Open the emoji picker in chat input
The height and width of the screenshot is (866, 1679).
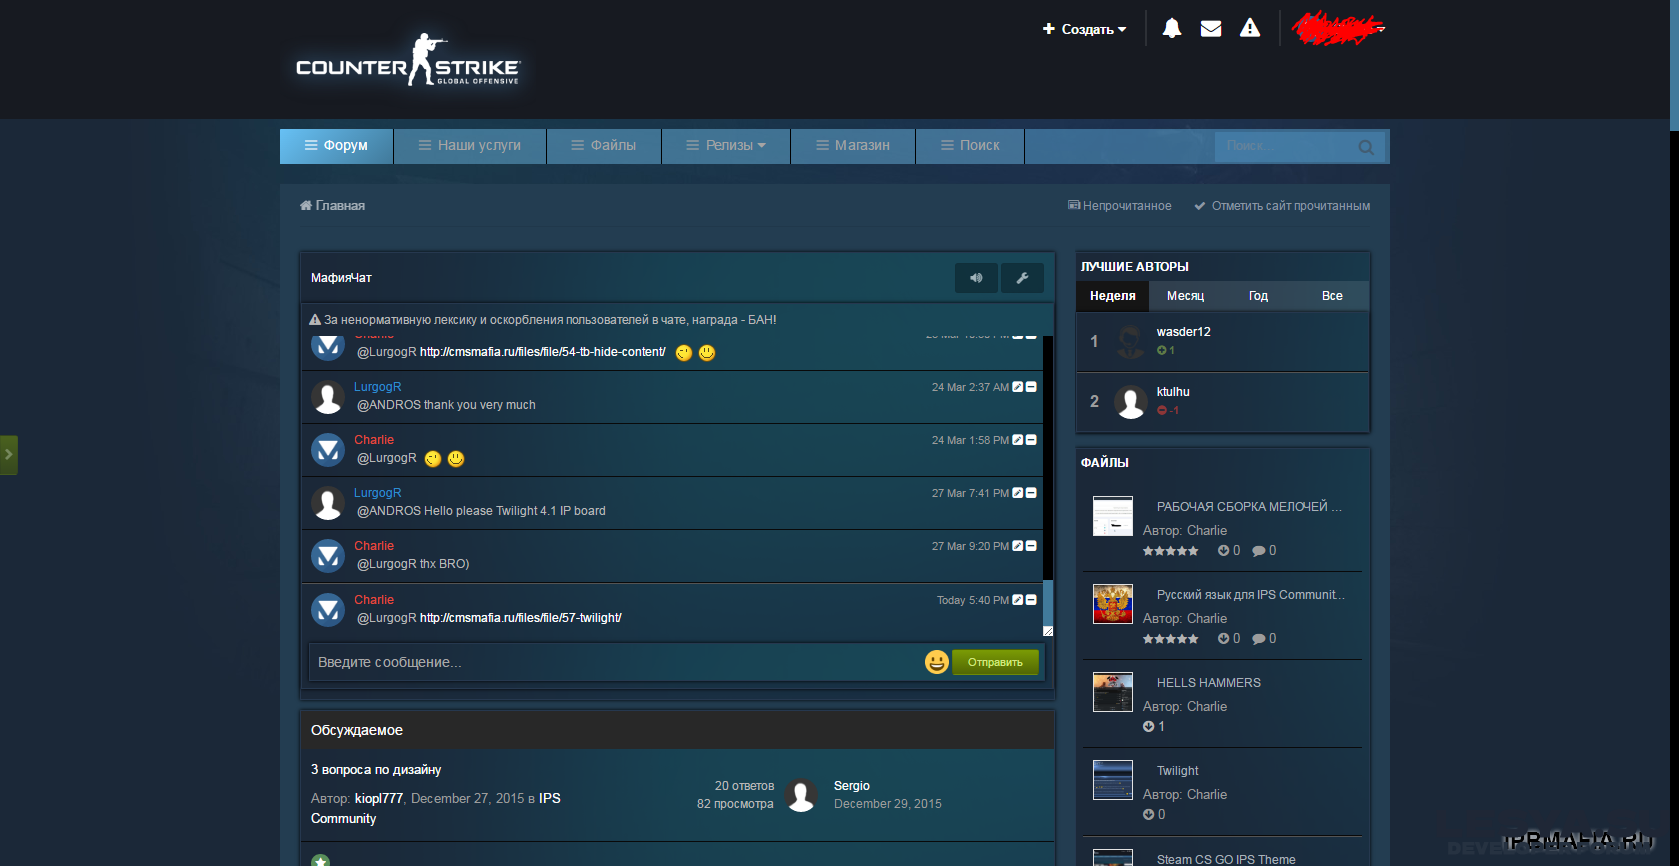coord(936,662)
